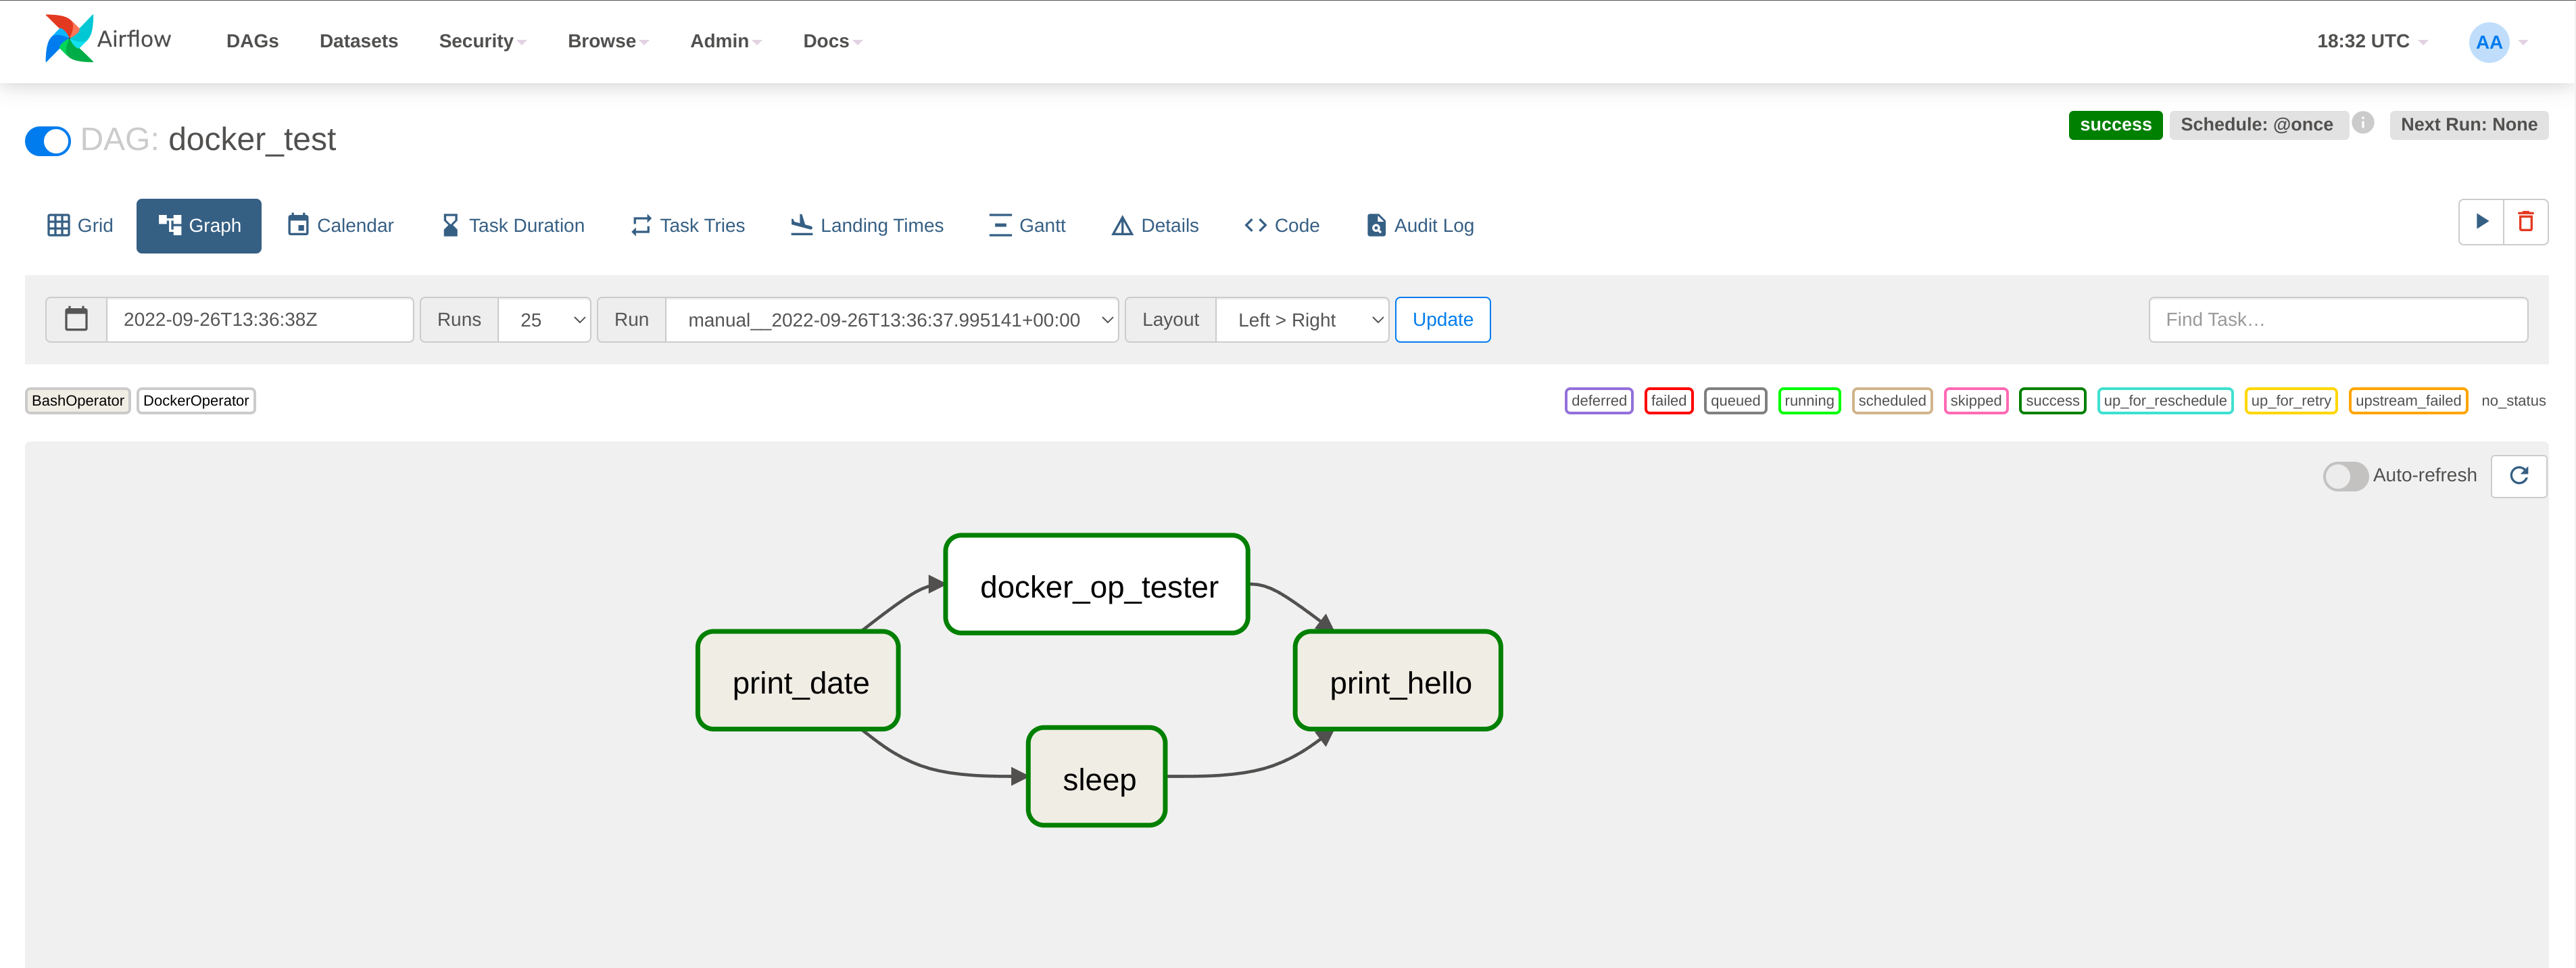Click the red Delete DAG trash icon
The height and width of the screenshot is (968, 2576).
[x=2525, y=222]
